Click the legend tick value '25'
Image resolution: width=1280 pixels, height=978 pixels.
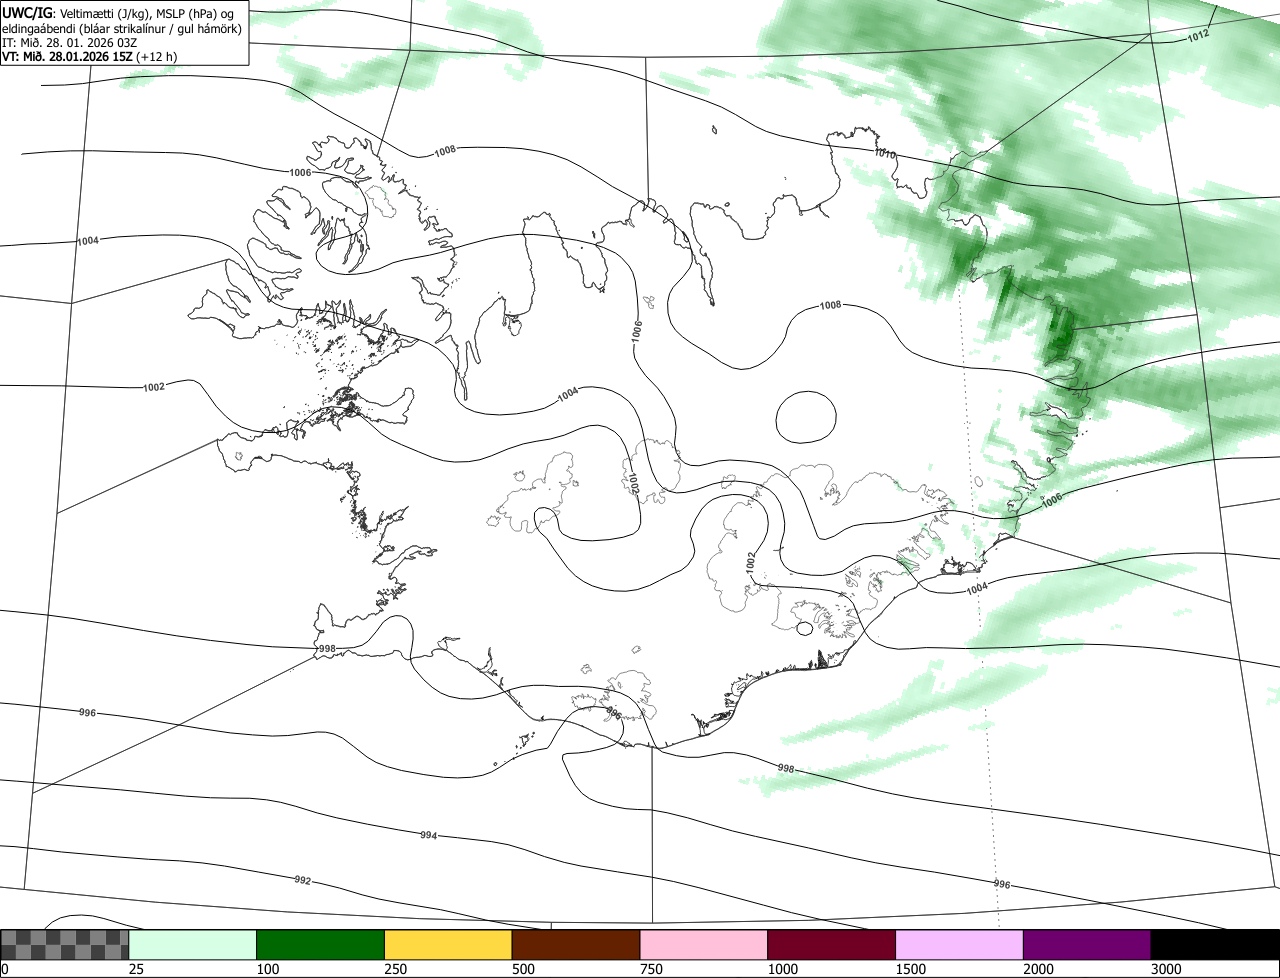(136, 969)
